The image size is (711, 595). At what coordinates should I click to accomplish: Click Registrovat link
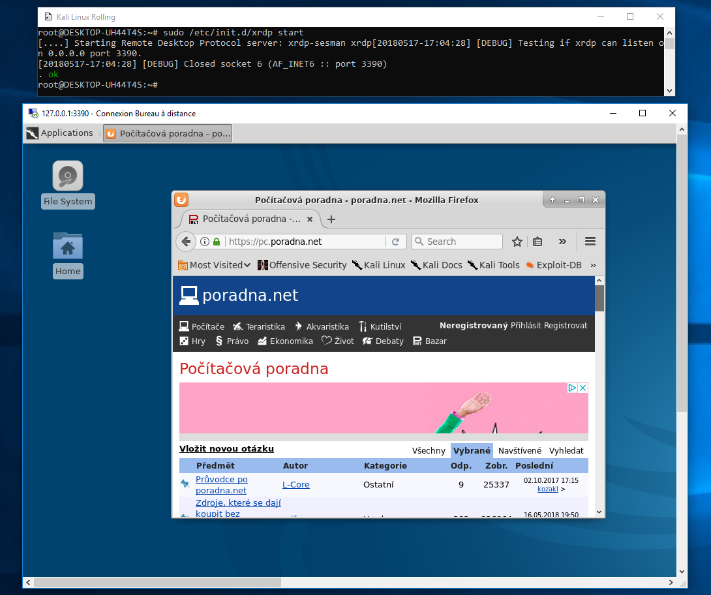pyautogui.click(x=565, y=326)
